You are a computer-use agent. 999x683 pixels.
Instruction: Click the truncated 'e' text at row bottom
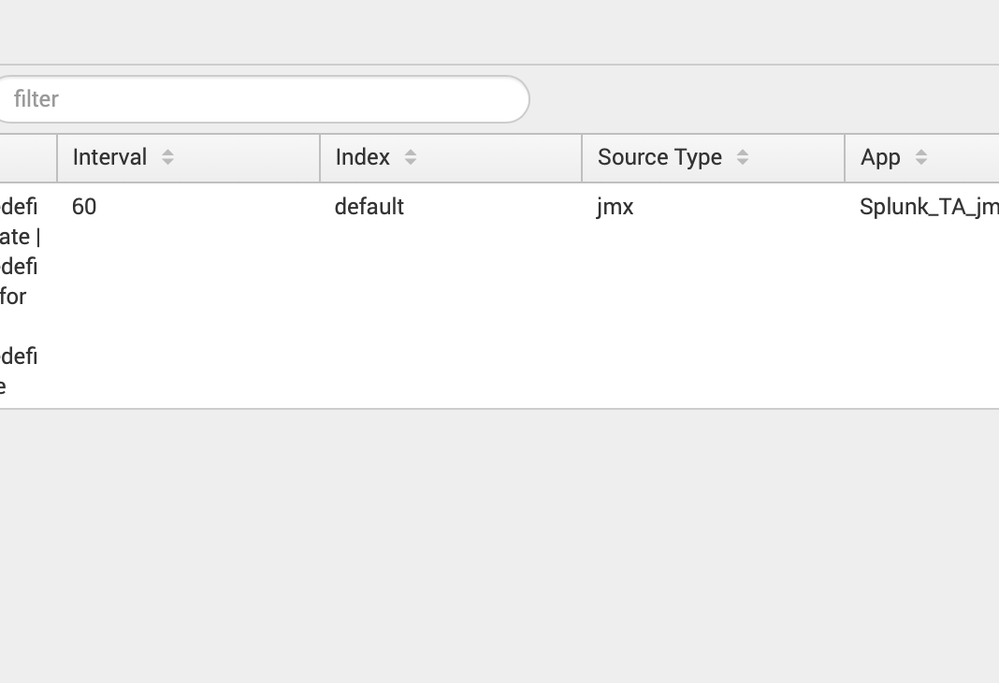4,386
